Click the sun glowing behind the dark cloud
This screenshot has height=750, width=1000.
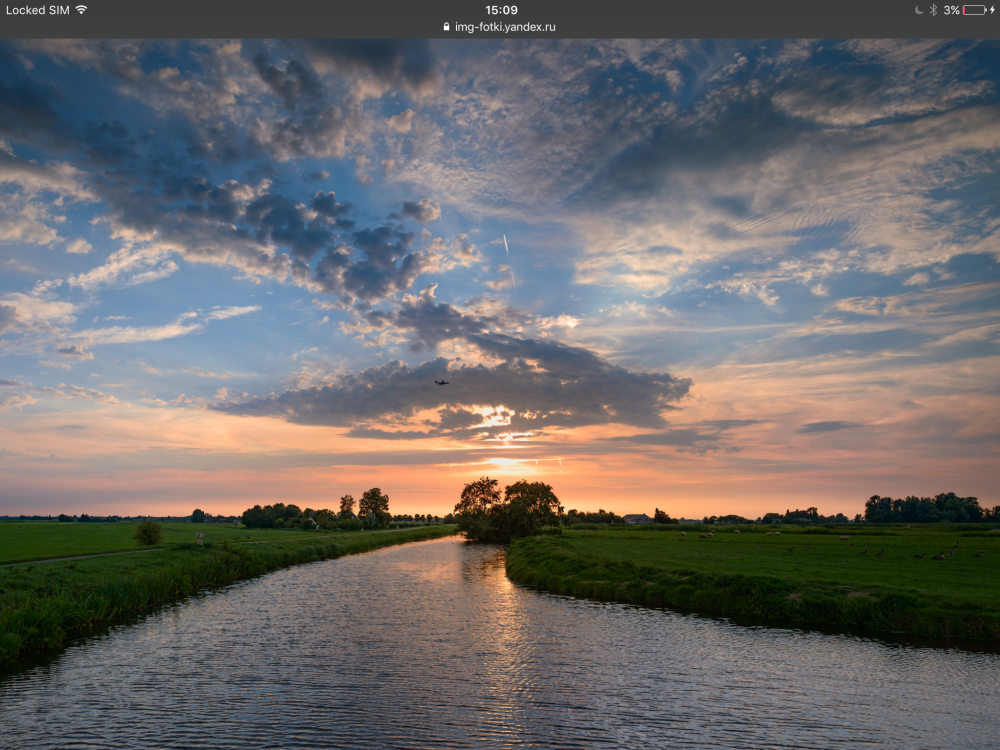coord(494,418)
